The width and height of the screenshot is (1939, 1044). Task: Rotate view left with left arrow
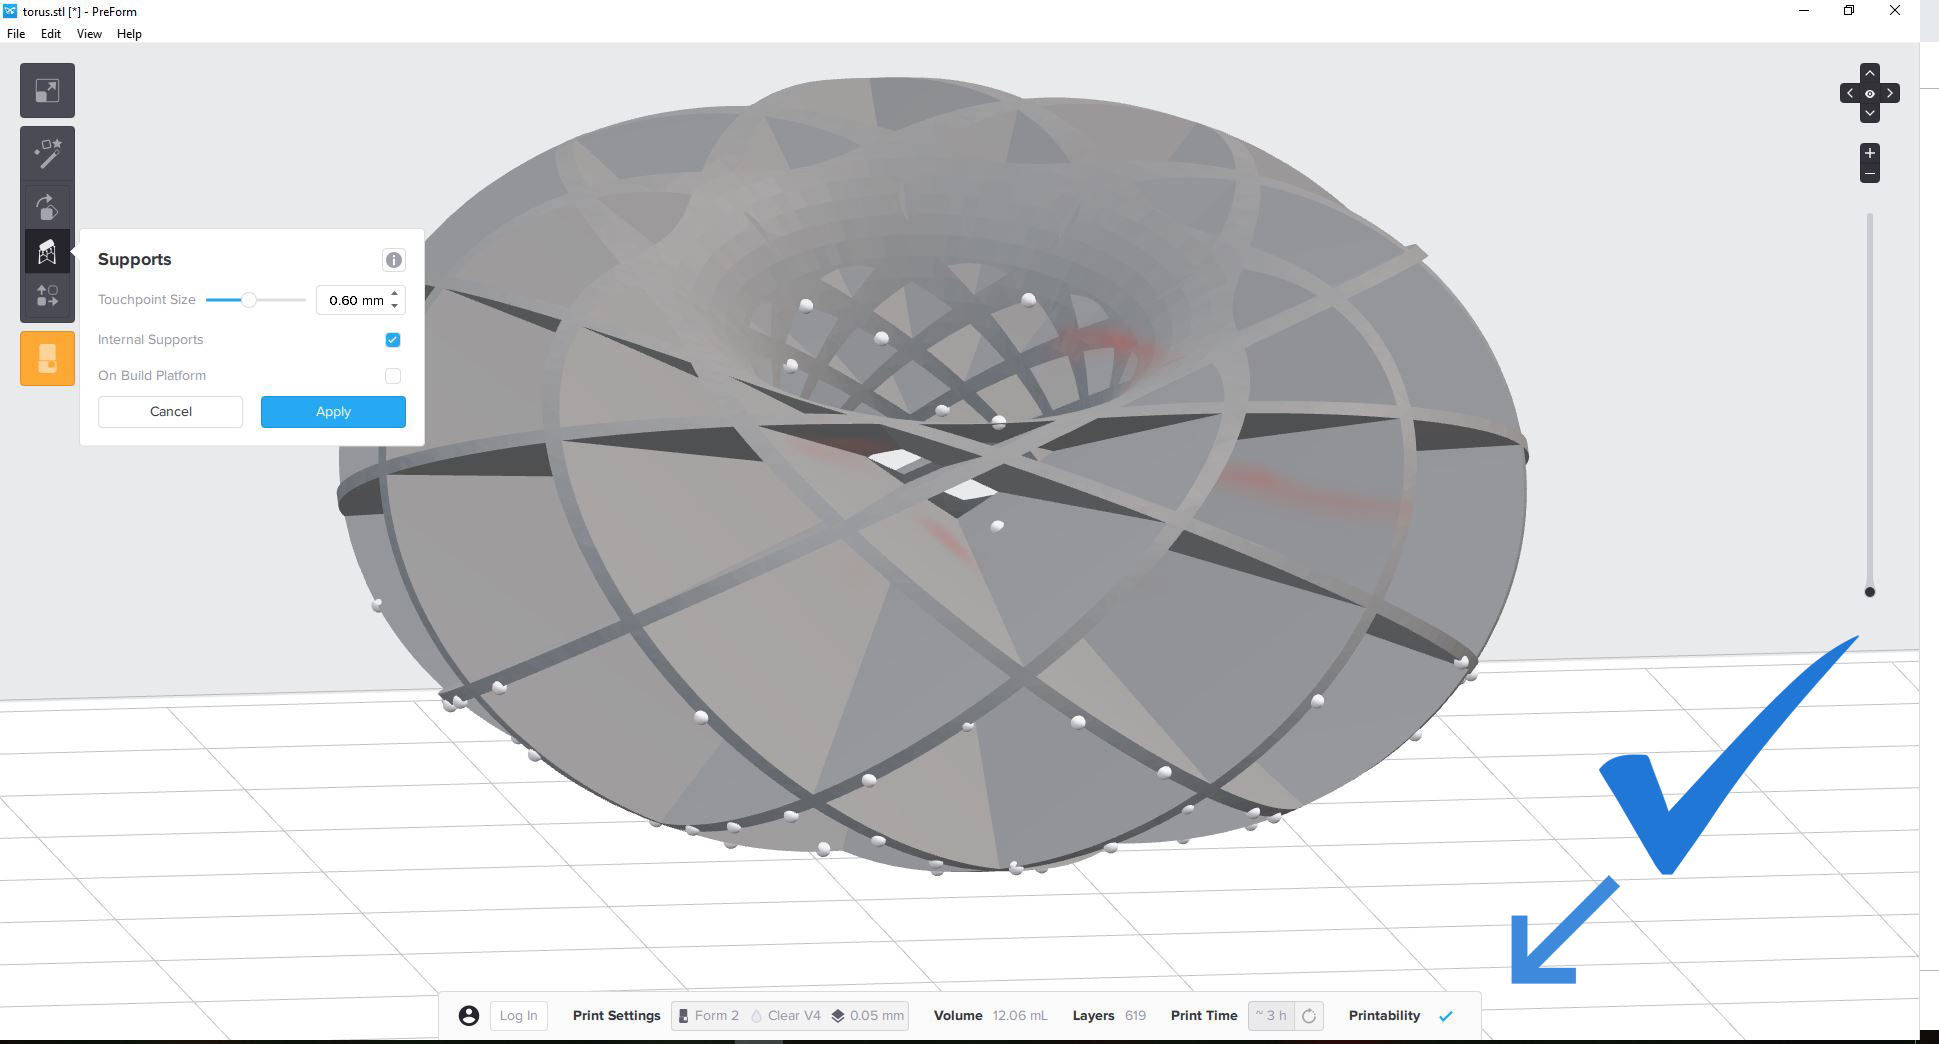[1850, 93]
